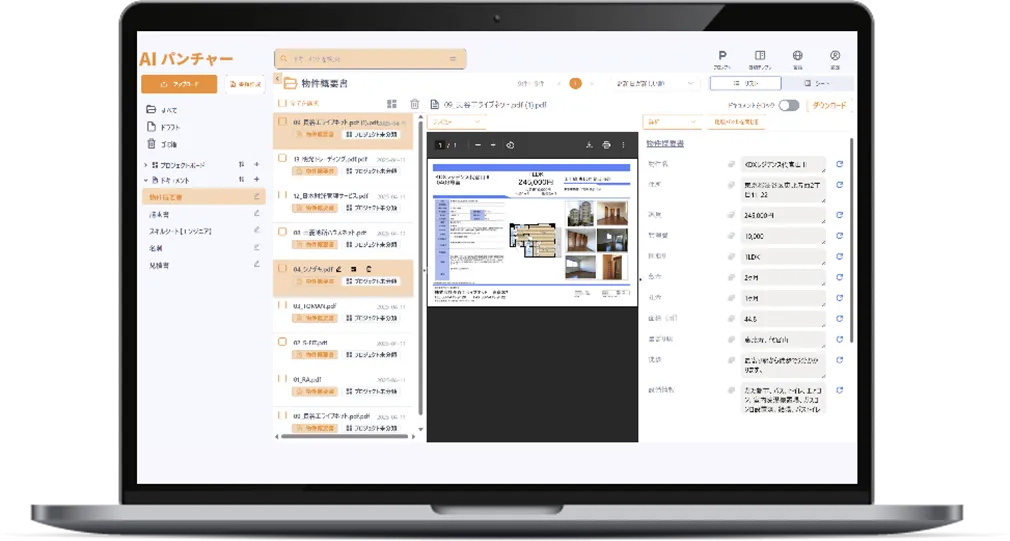This screenshot has height=541, width=1010.
Task: Click the search input field at top
Action: (x=370, y=59)
